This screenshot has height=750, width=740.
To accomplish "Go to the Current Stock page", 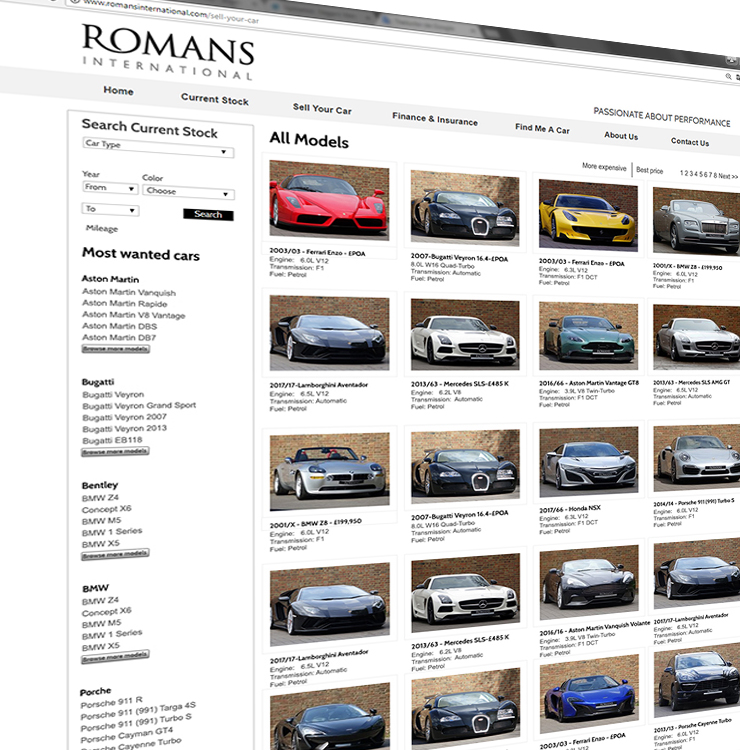I will pos(215,99).
